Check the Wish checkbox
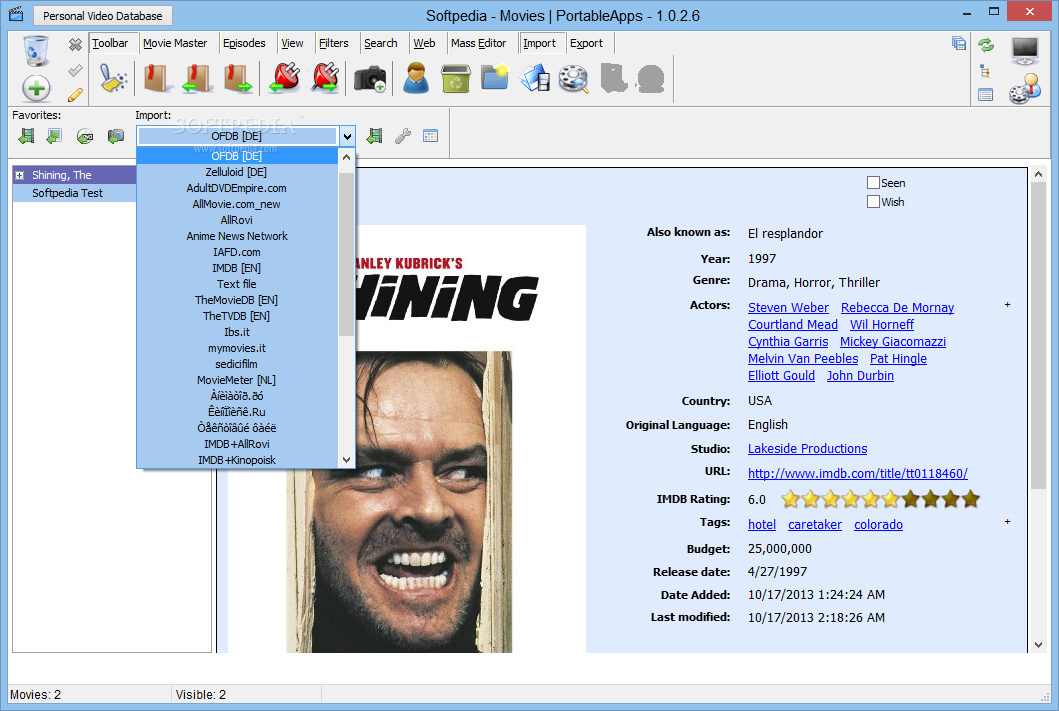 [x=873, y=201]
